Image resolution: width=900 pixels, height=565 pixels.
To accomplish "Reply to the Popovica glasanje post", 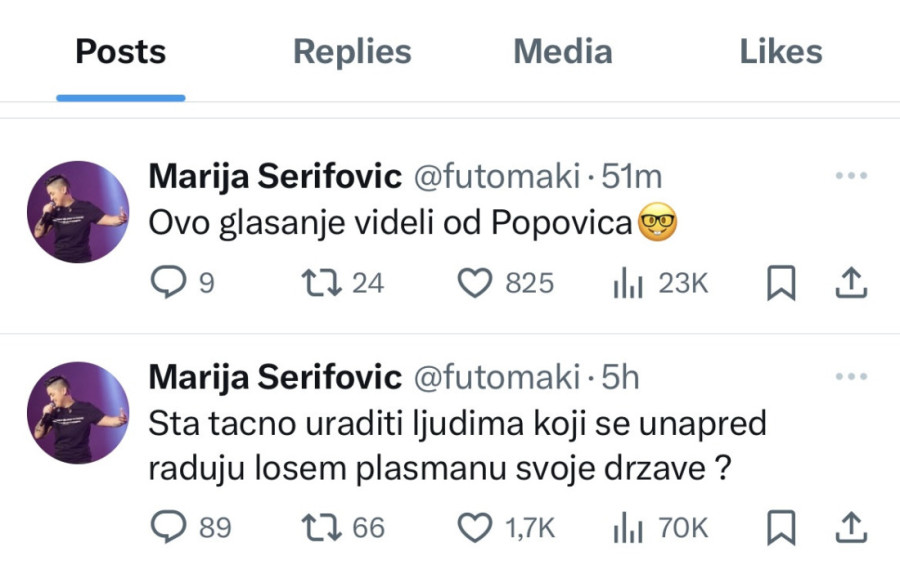I will coord(168,284).
